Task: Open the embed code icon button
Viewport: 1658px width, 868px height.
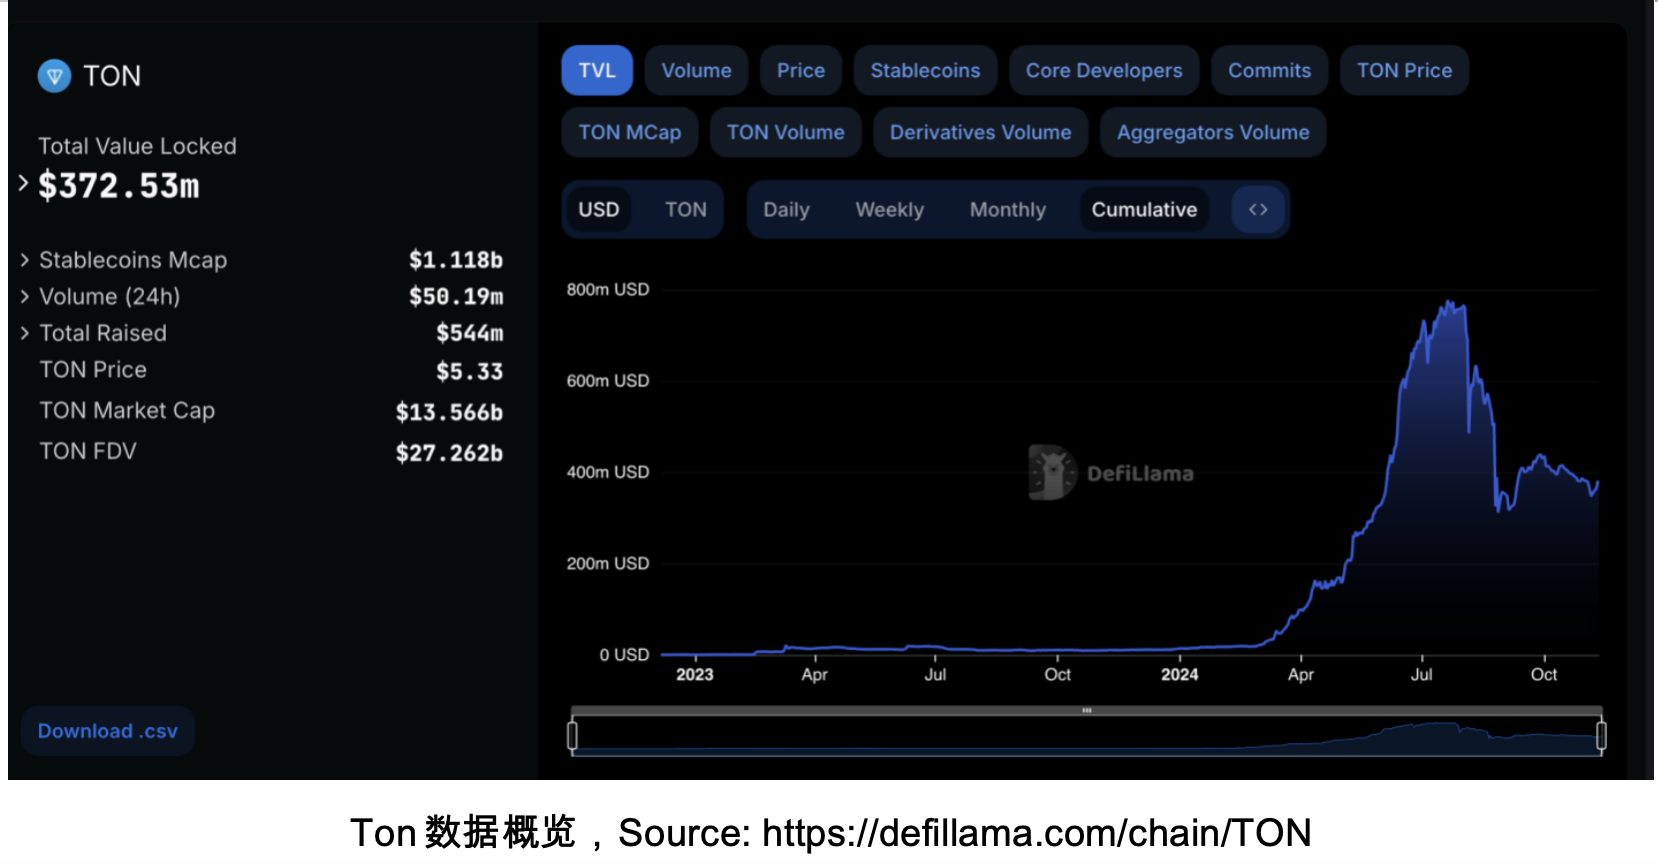Action: [1258, 210]
